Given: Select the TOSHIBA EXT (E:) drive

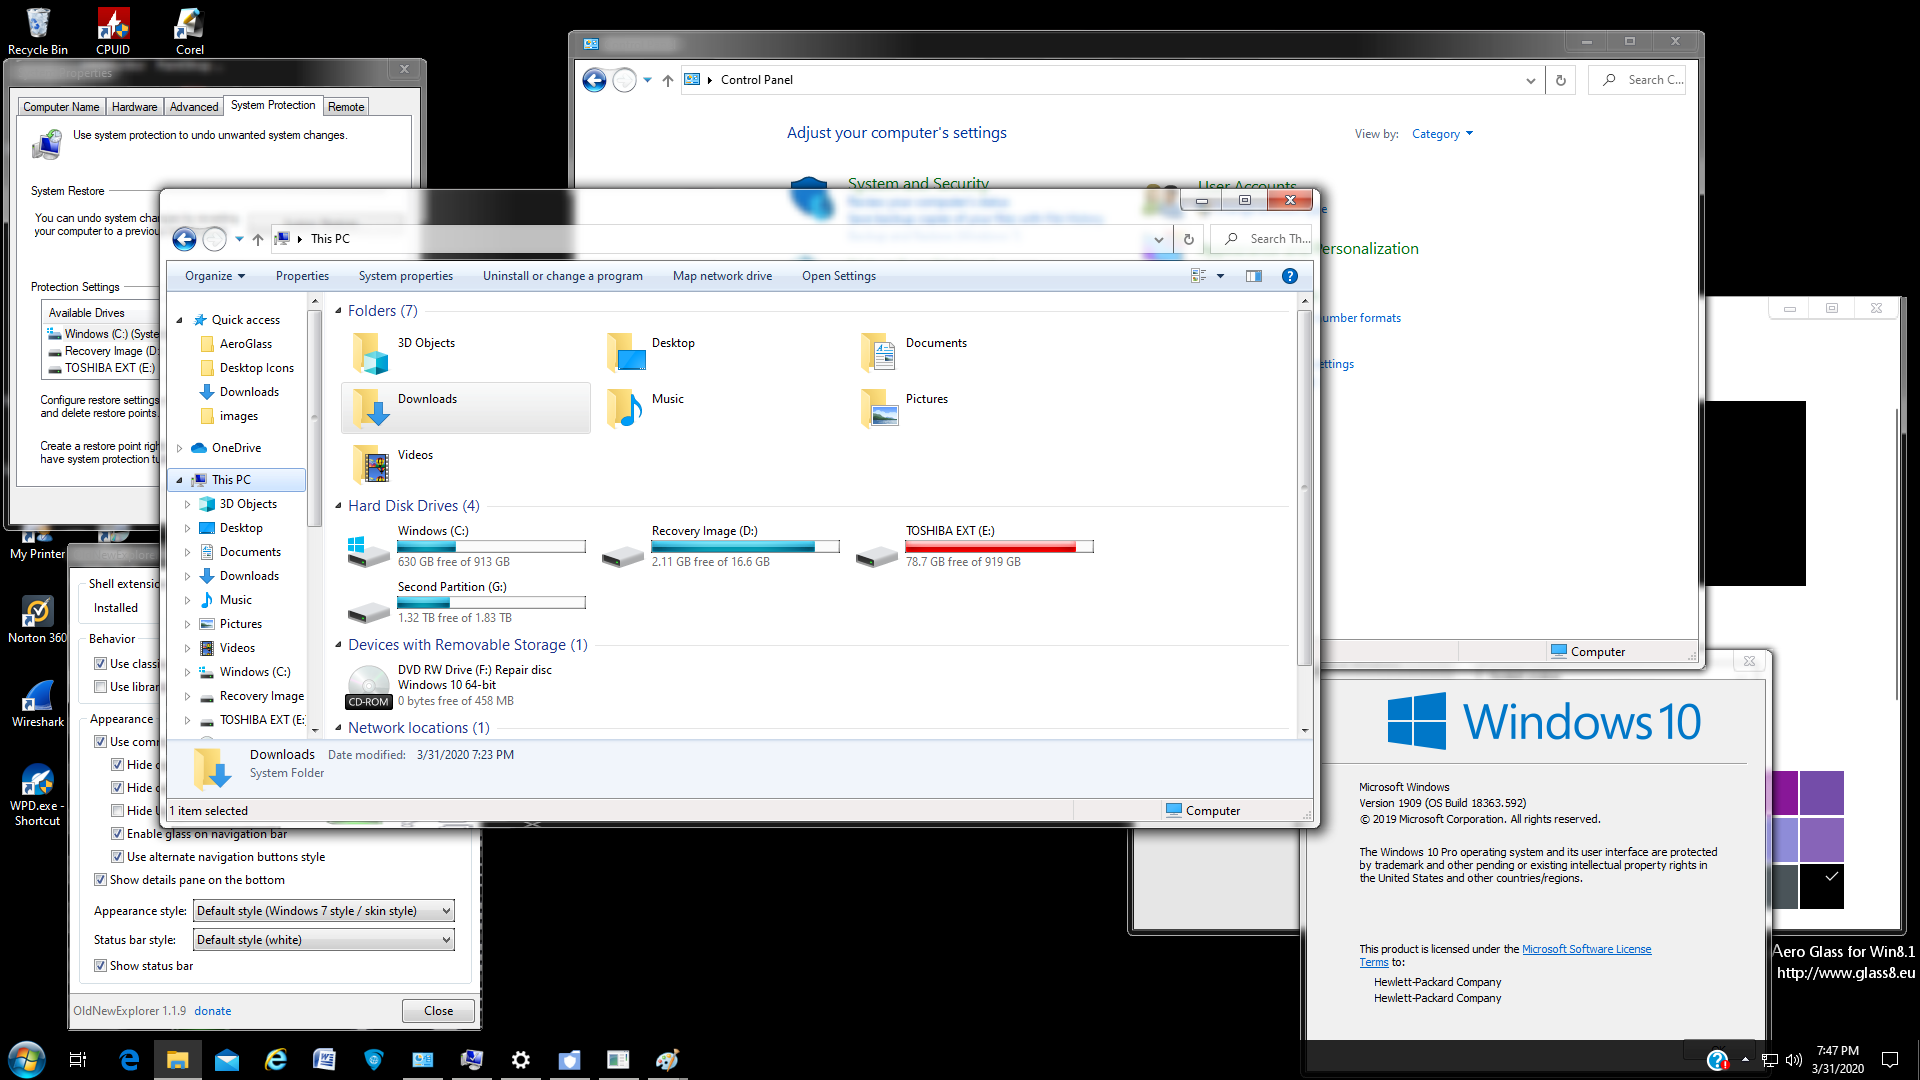Looking at the screenshot, I should (x=974, y=546).
